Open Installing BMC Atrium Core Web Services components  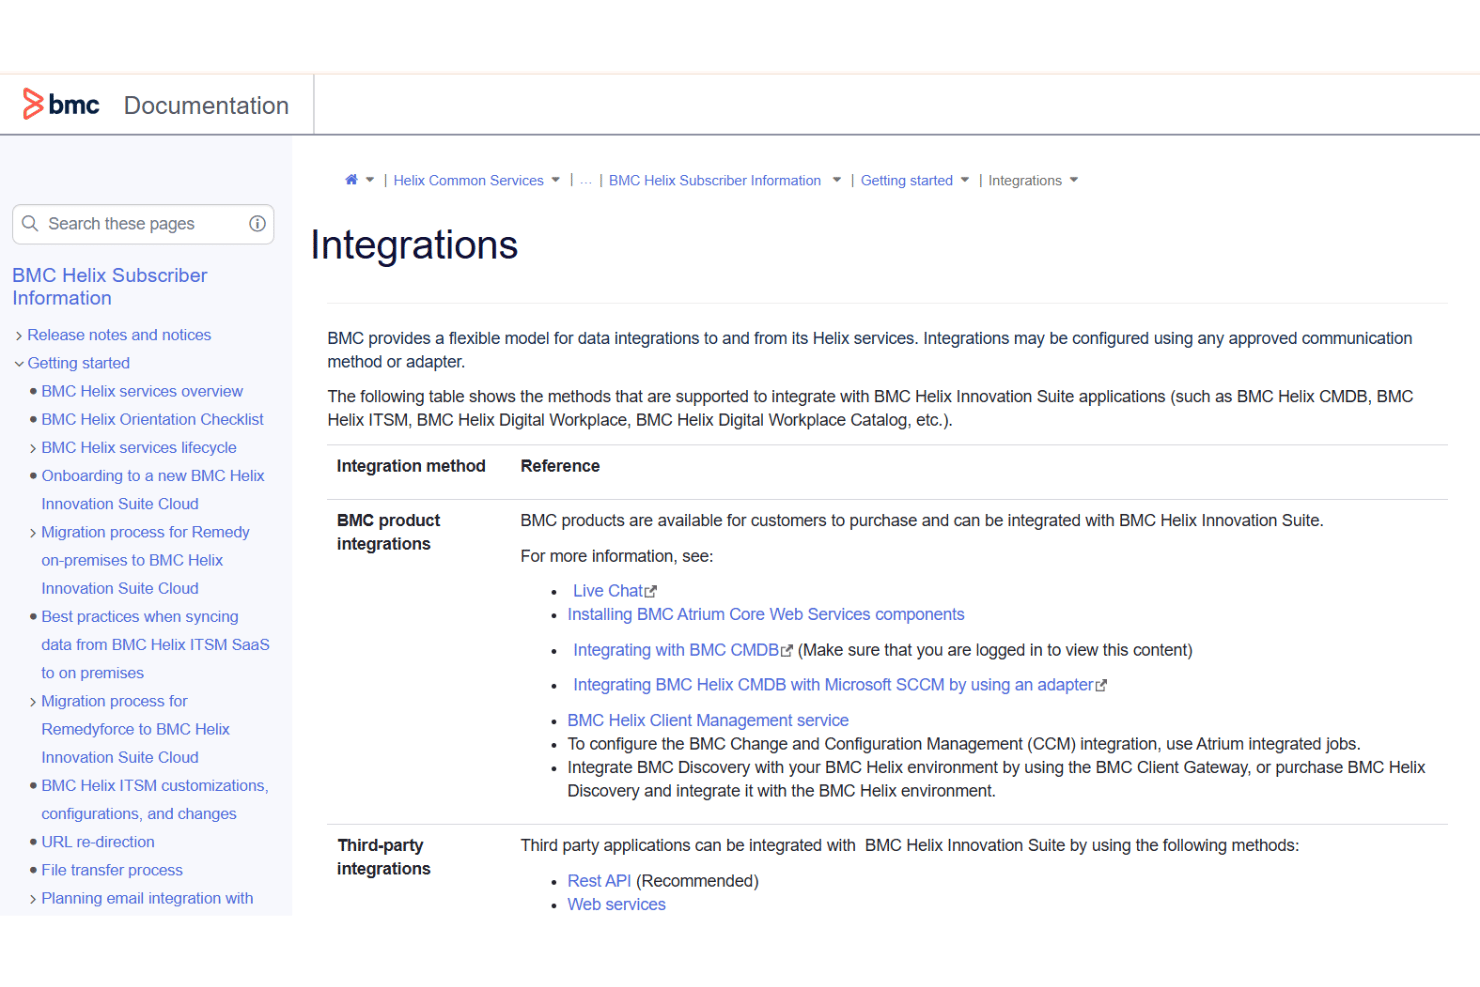pyautogui.click(x=766, y=614)
